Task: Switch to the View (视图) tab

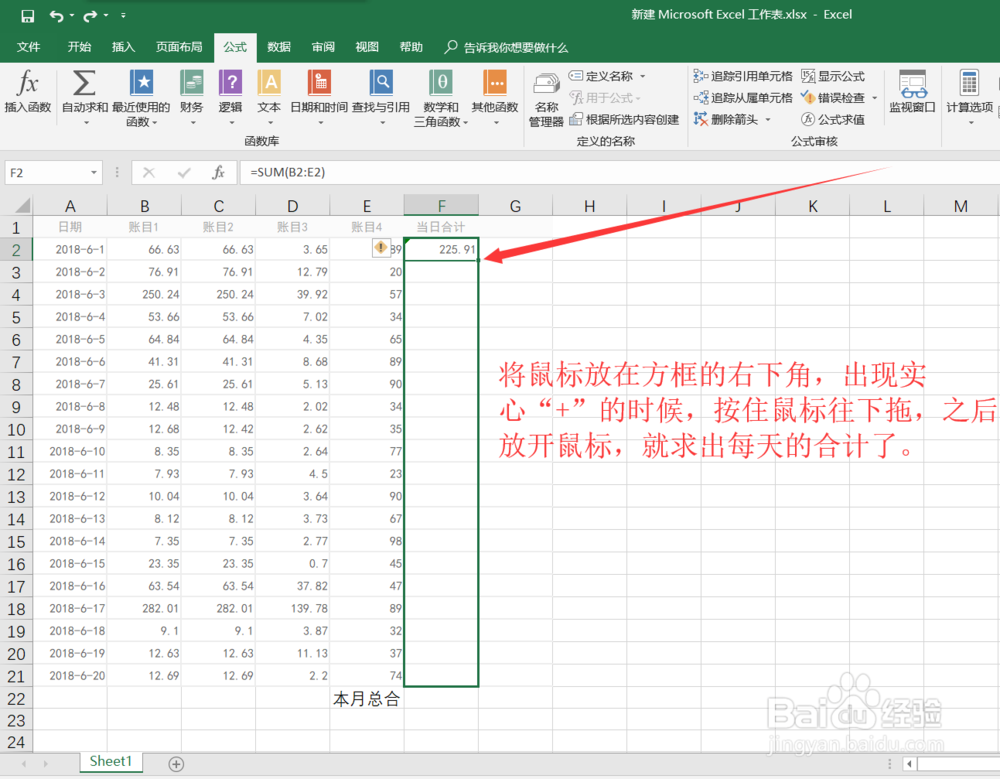Action: point(367,47)
